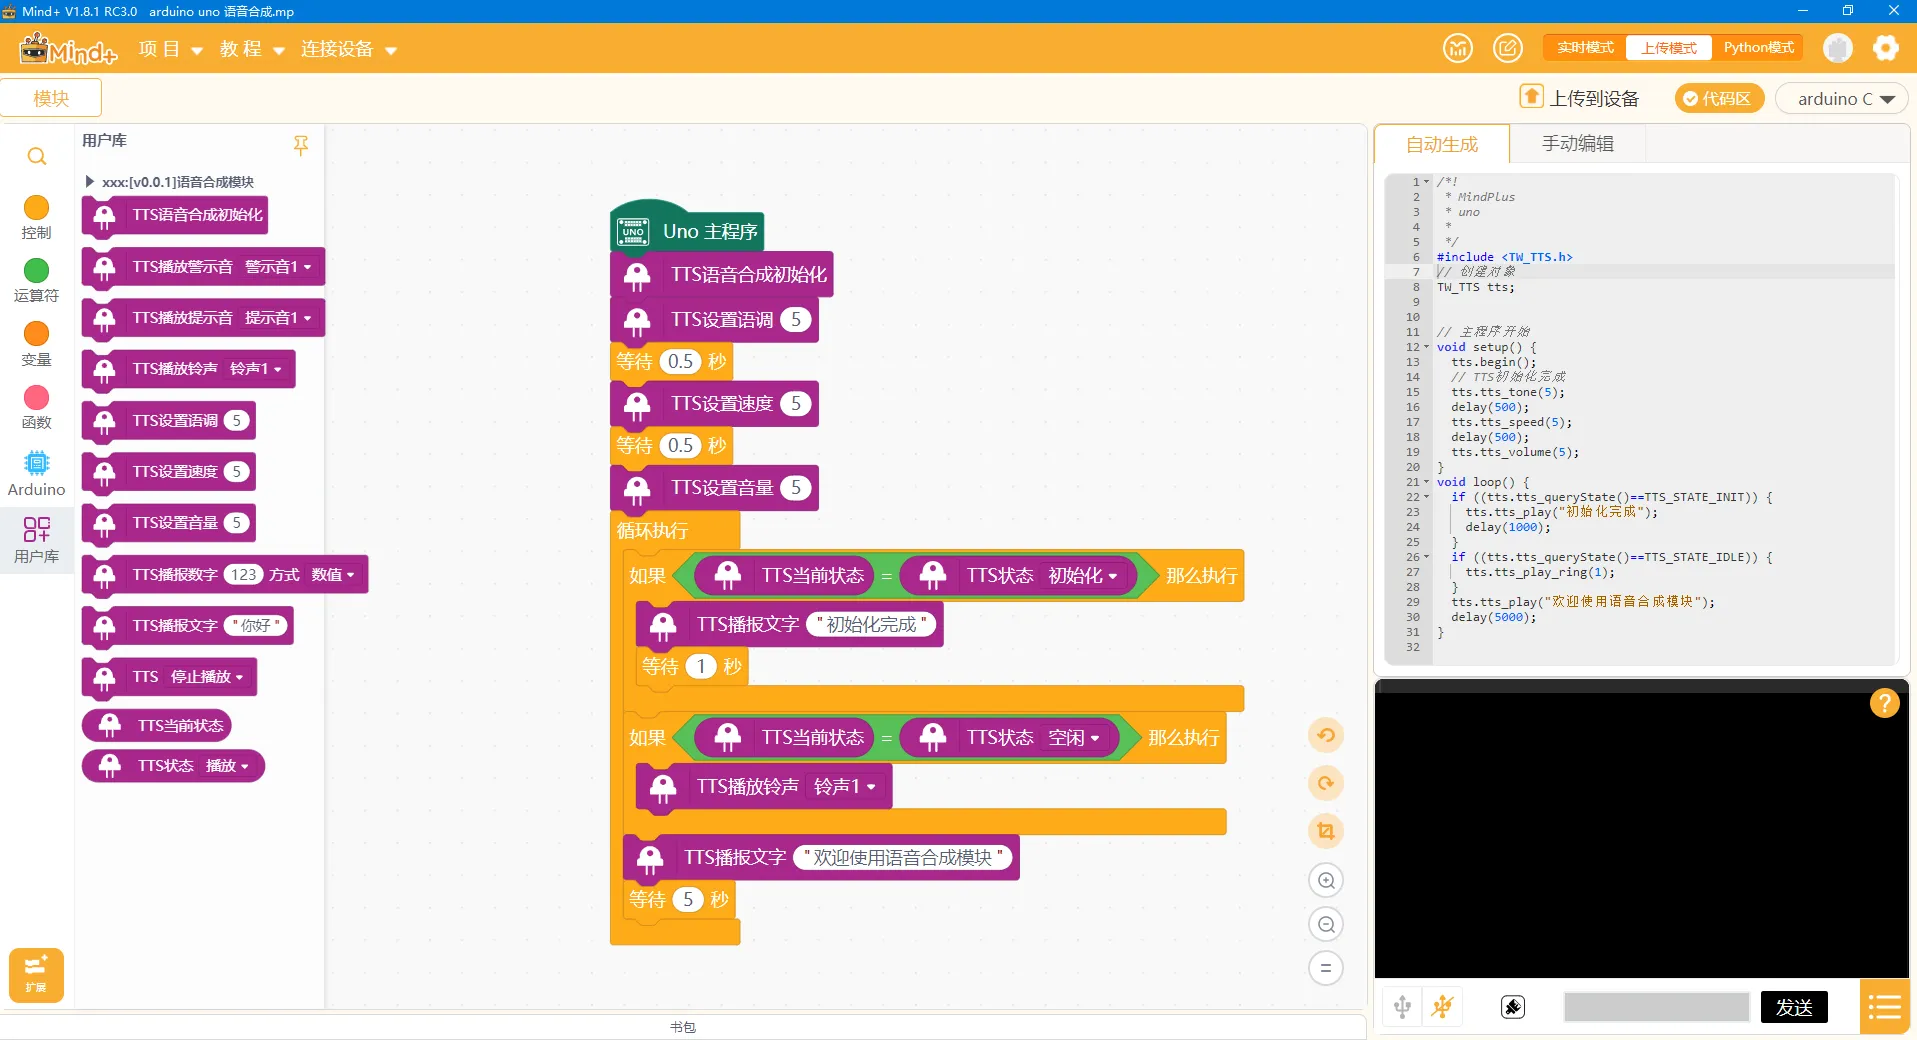
Task: Click the 上传到设备 upload button
Action: pos(1580,98)
